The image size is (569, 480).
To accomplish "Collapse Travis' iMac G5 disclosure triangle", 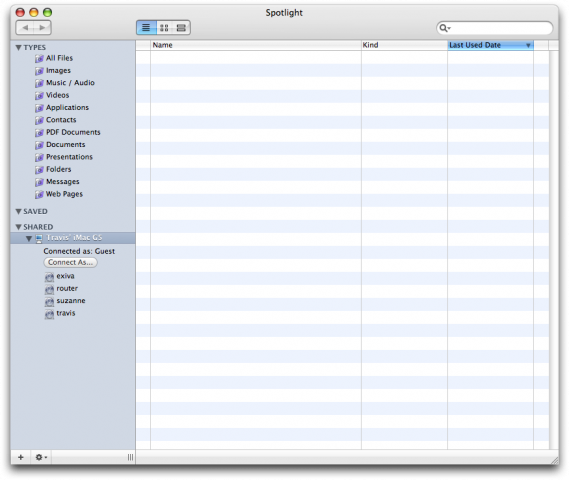I will [29, 238].
